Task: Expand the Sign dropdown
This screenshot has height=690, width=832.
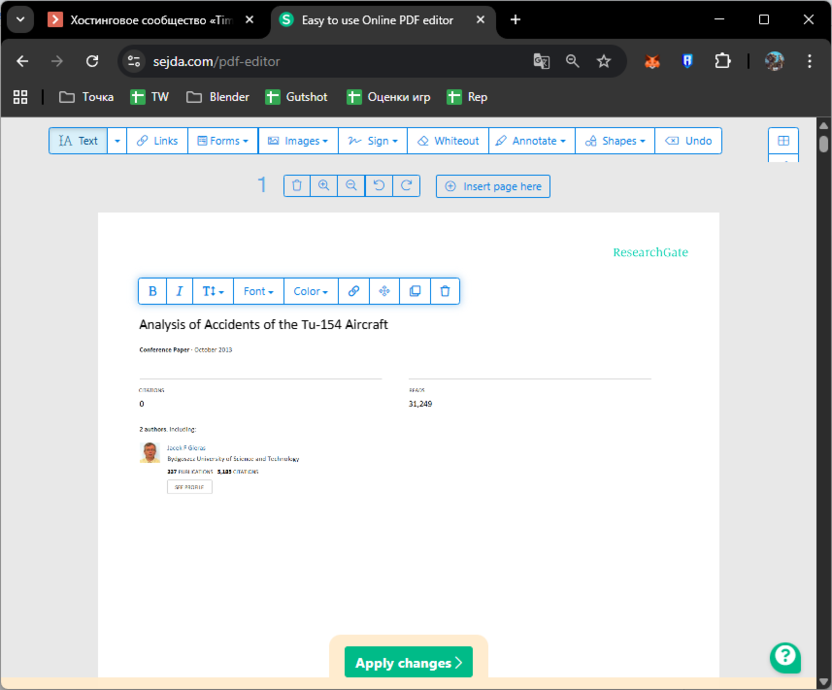Action: (373, 141)
